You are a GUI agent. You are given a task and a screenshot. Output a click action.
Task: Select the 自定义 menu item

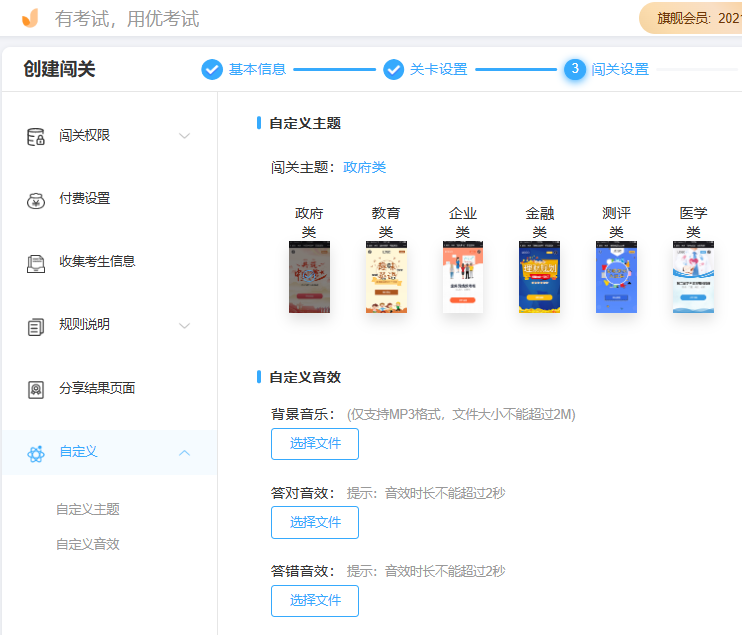tap(109, 452)
